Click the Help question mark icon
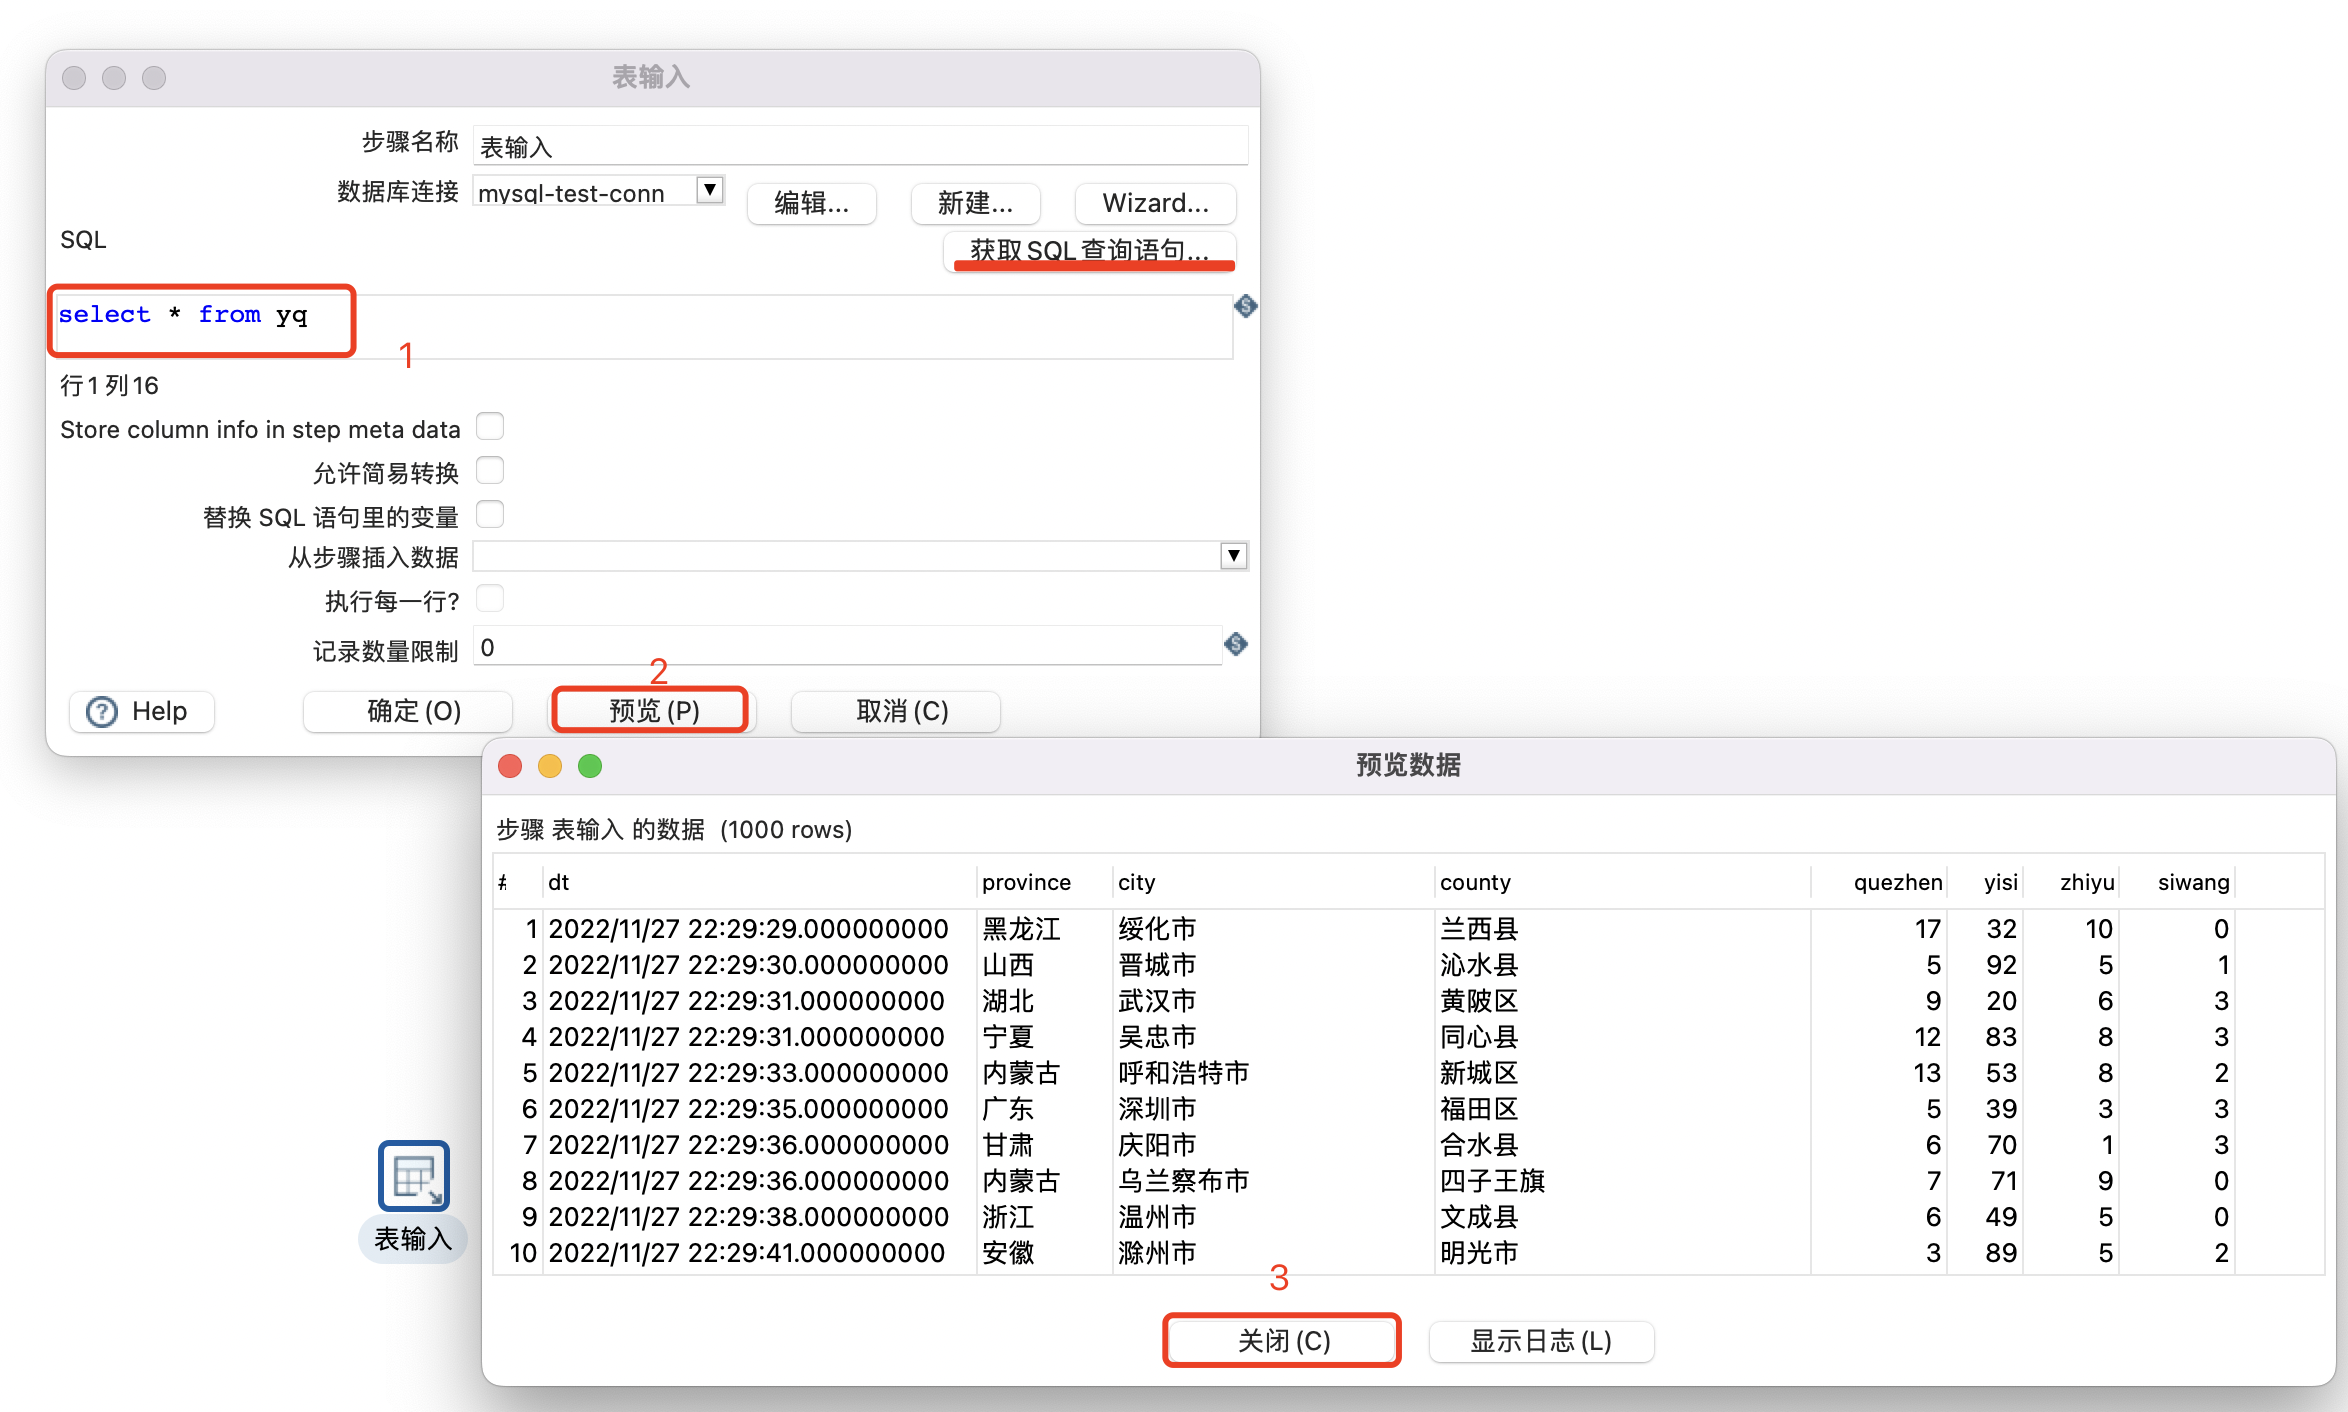2348x1412 pixels. [x=102, y=712]
